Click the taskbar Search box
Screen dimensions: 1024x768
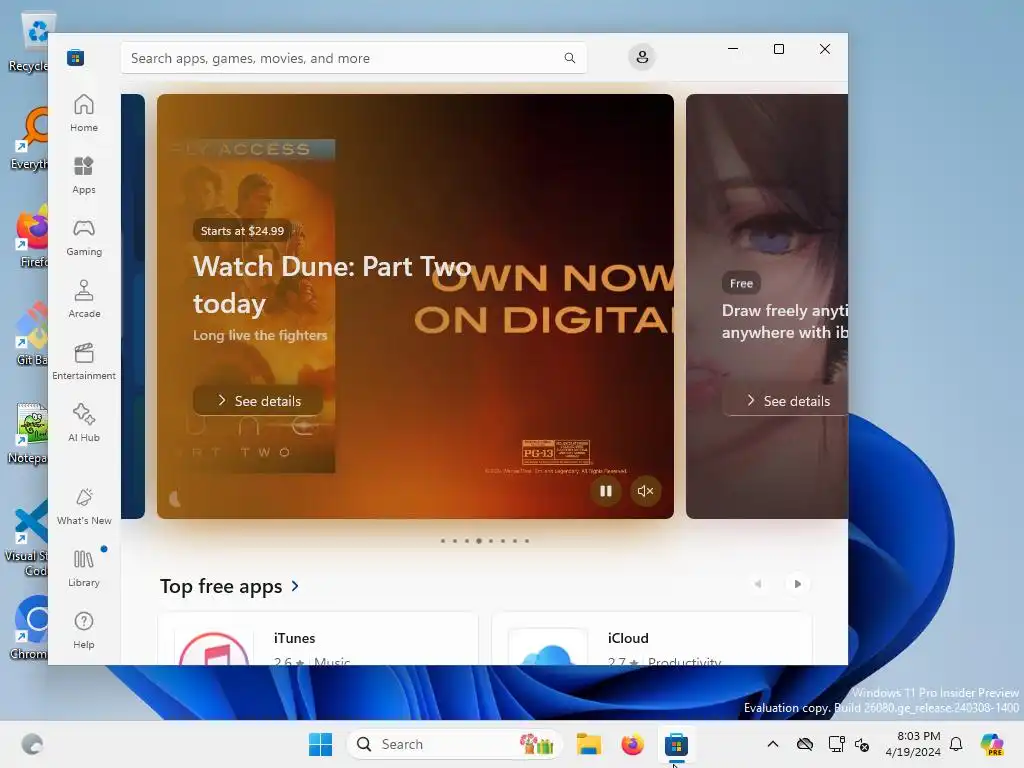point(455,744)
